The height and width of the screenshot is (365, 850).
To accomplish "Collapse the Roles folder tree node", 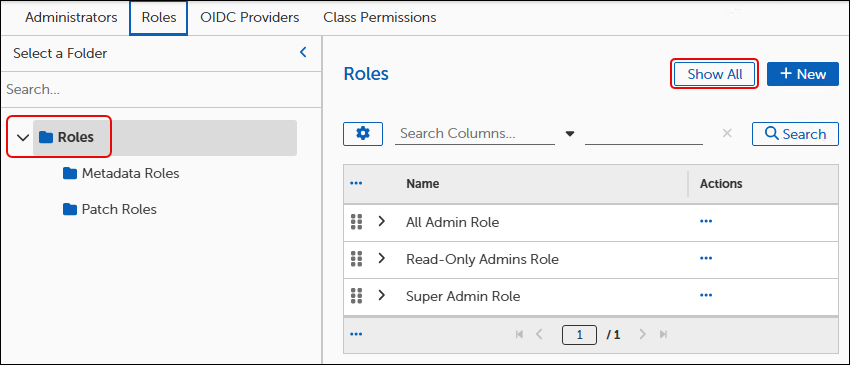I will click(x=22, y=138).
